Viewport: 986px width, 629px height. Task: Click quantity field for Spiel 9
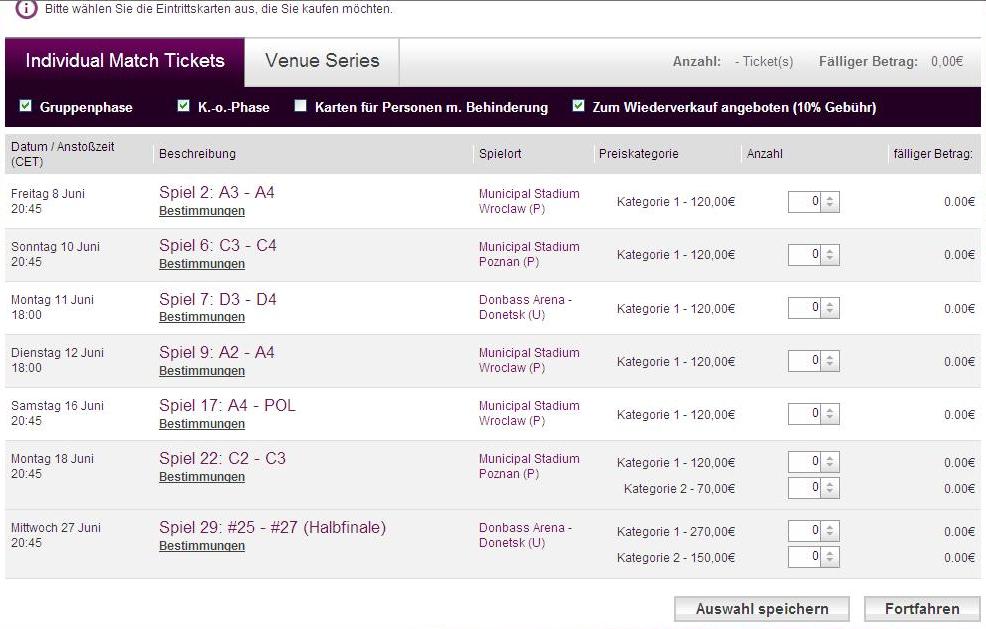(x=805, y=361)
